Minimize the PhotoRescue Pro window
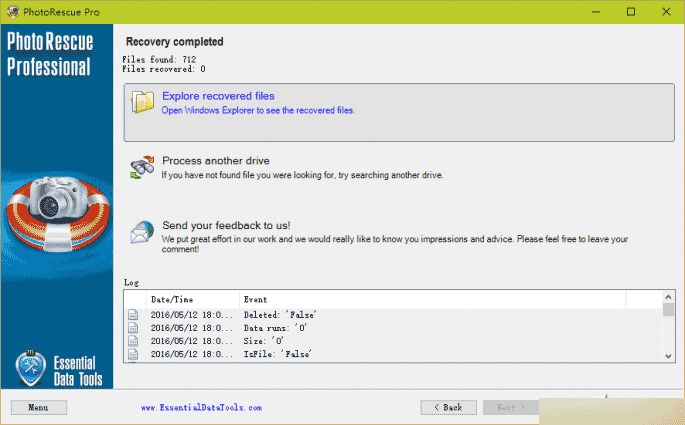Screen dimensions: 685x425 click(x=596, y=12)
